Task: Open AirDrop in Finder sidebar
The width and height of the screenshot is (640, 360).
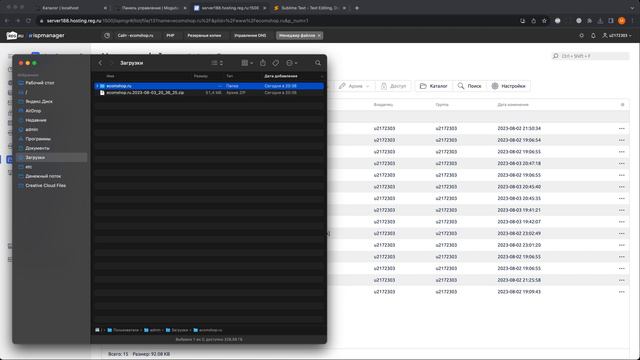Action: point(33,111)
